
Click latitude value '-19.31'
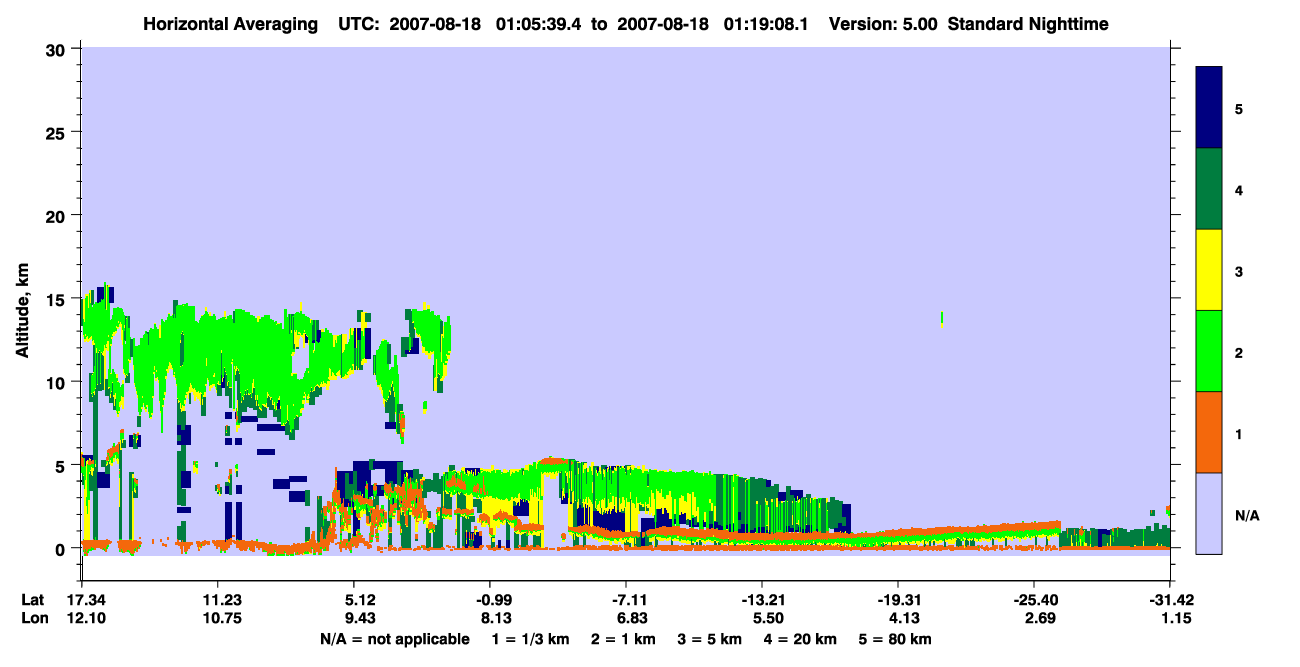tap(897, 600)
